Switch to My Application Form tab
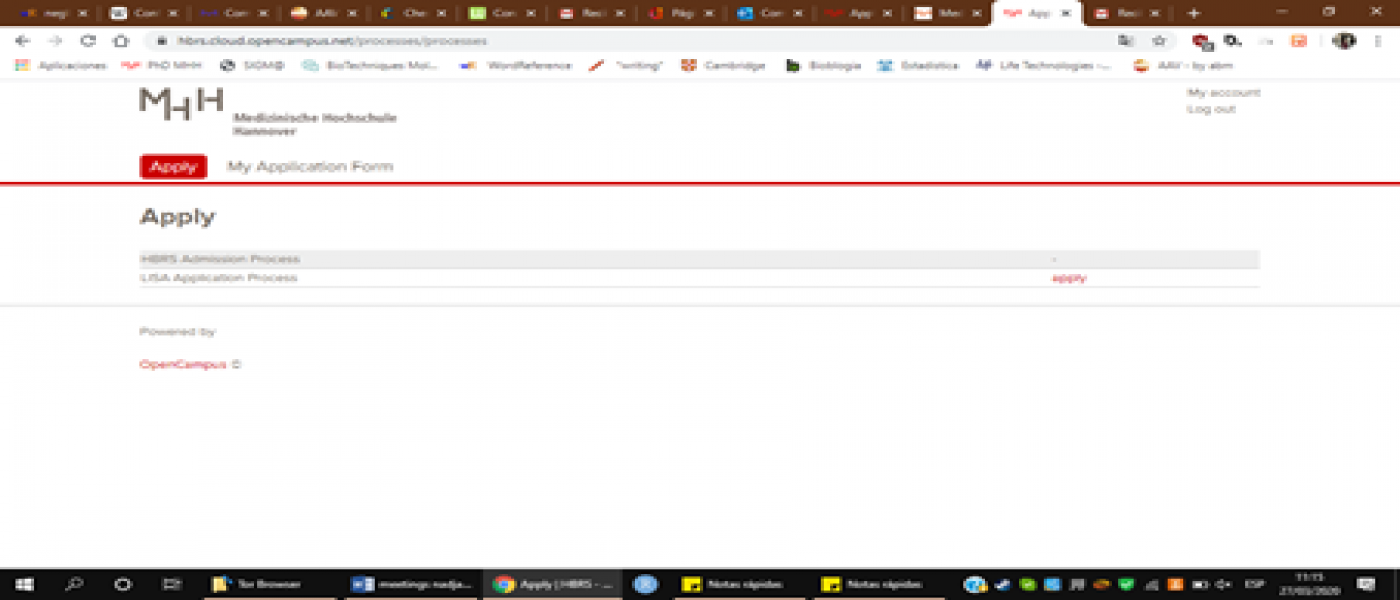Viewport: 1400px width, 600px height. tap(310, 167)
